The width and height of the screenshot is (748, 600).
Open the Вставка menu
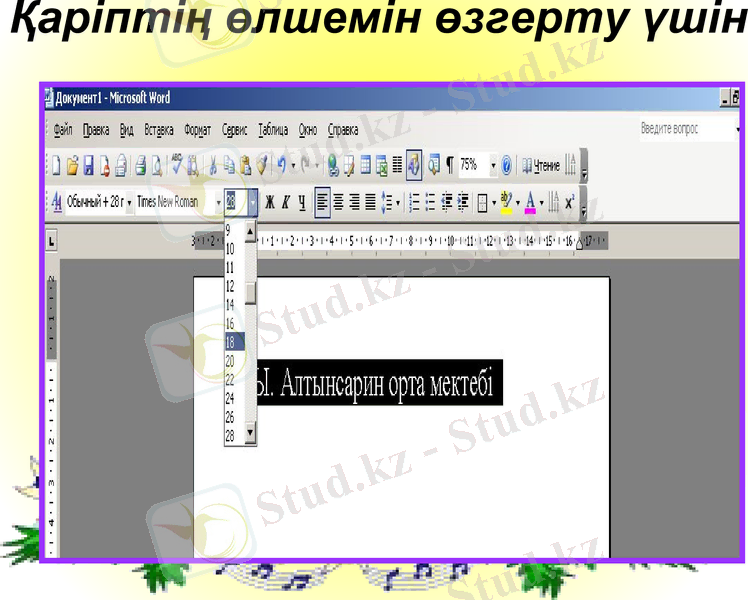coord(159,129)
